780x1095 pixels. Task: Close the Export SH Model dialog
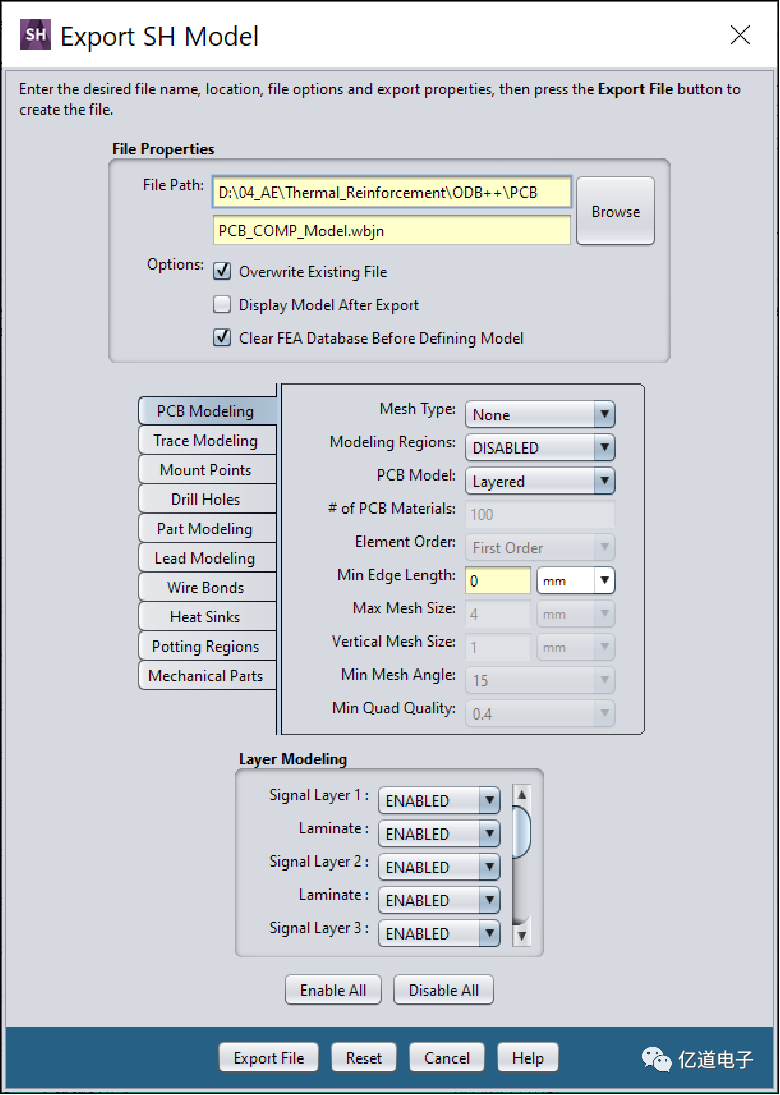tap(740, 36)
